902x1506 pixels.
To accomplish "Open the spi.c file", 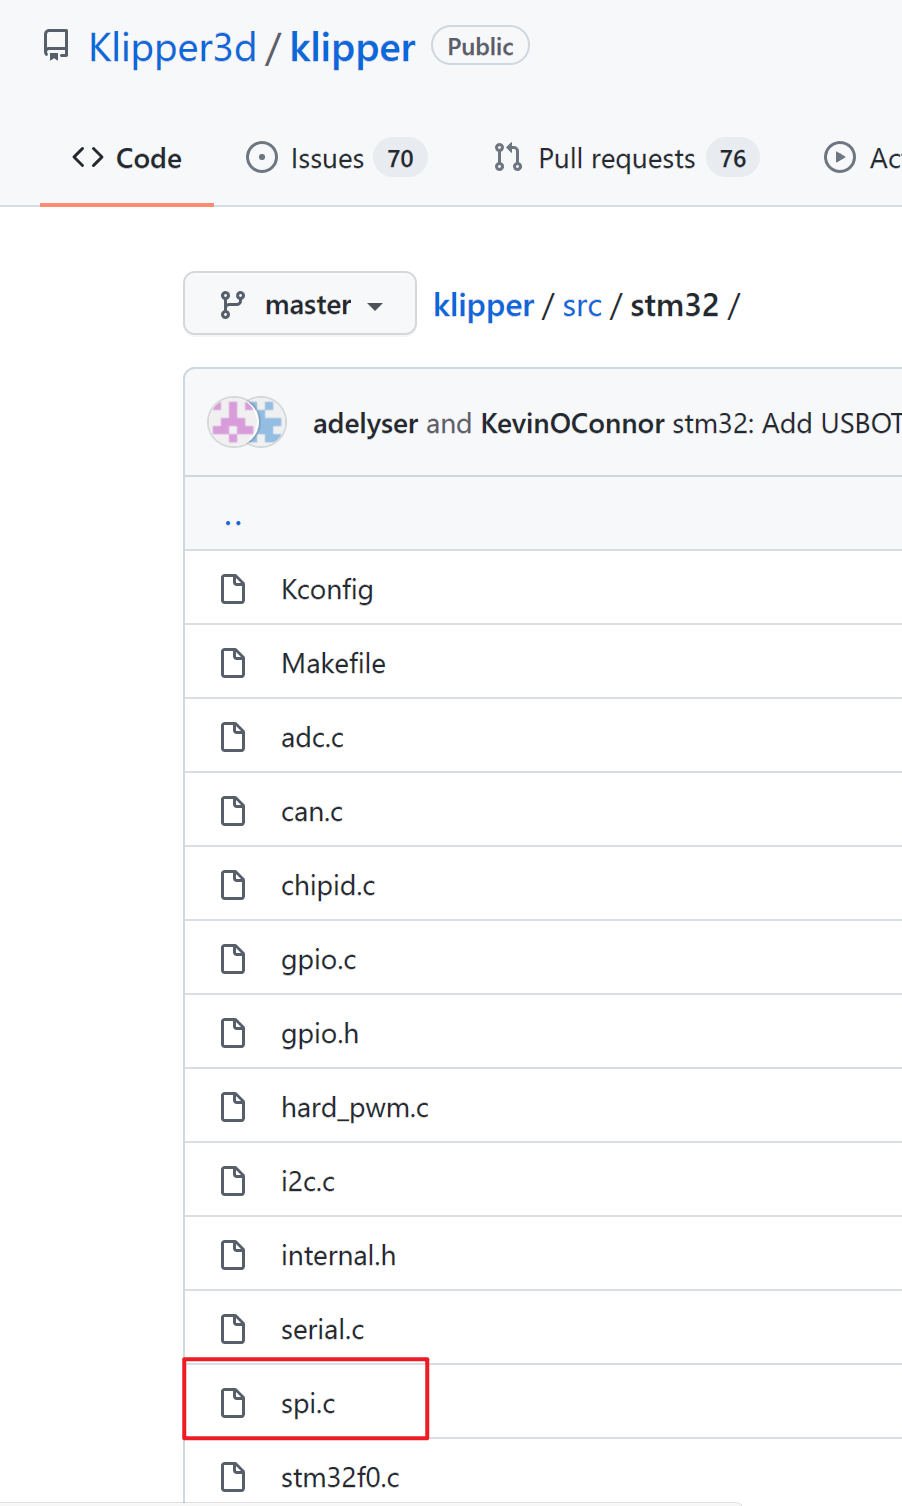I will pyautogui.click(x=308, y=1403).
